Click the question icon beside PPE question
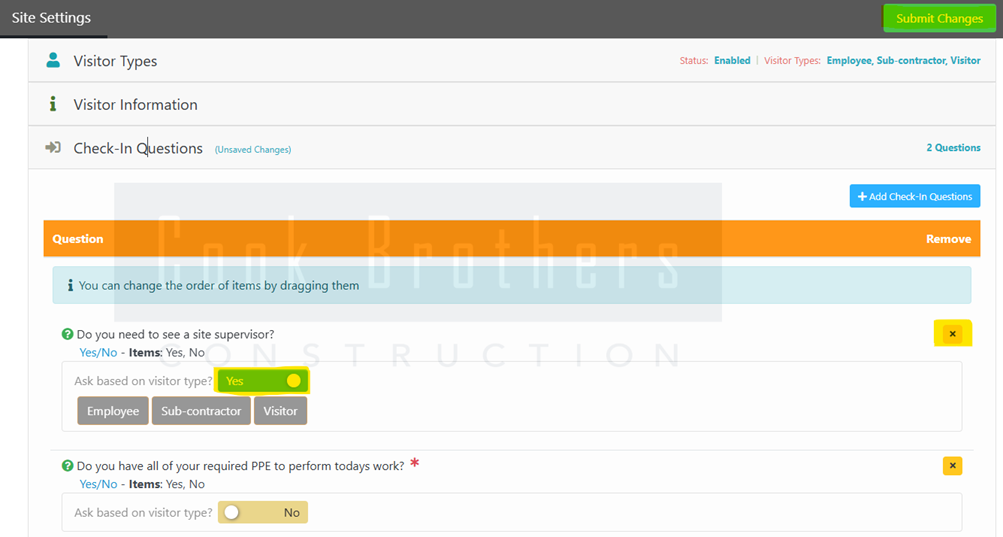Viewport: 1003px width, 537px height. (x=67, y=466)
